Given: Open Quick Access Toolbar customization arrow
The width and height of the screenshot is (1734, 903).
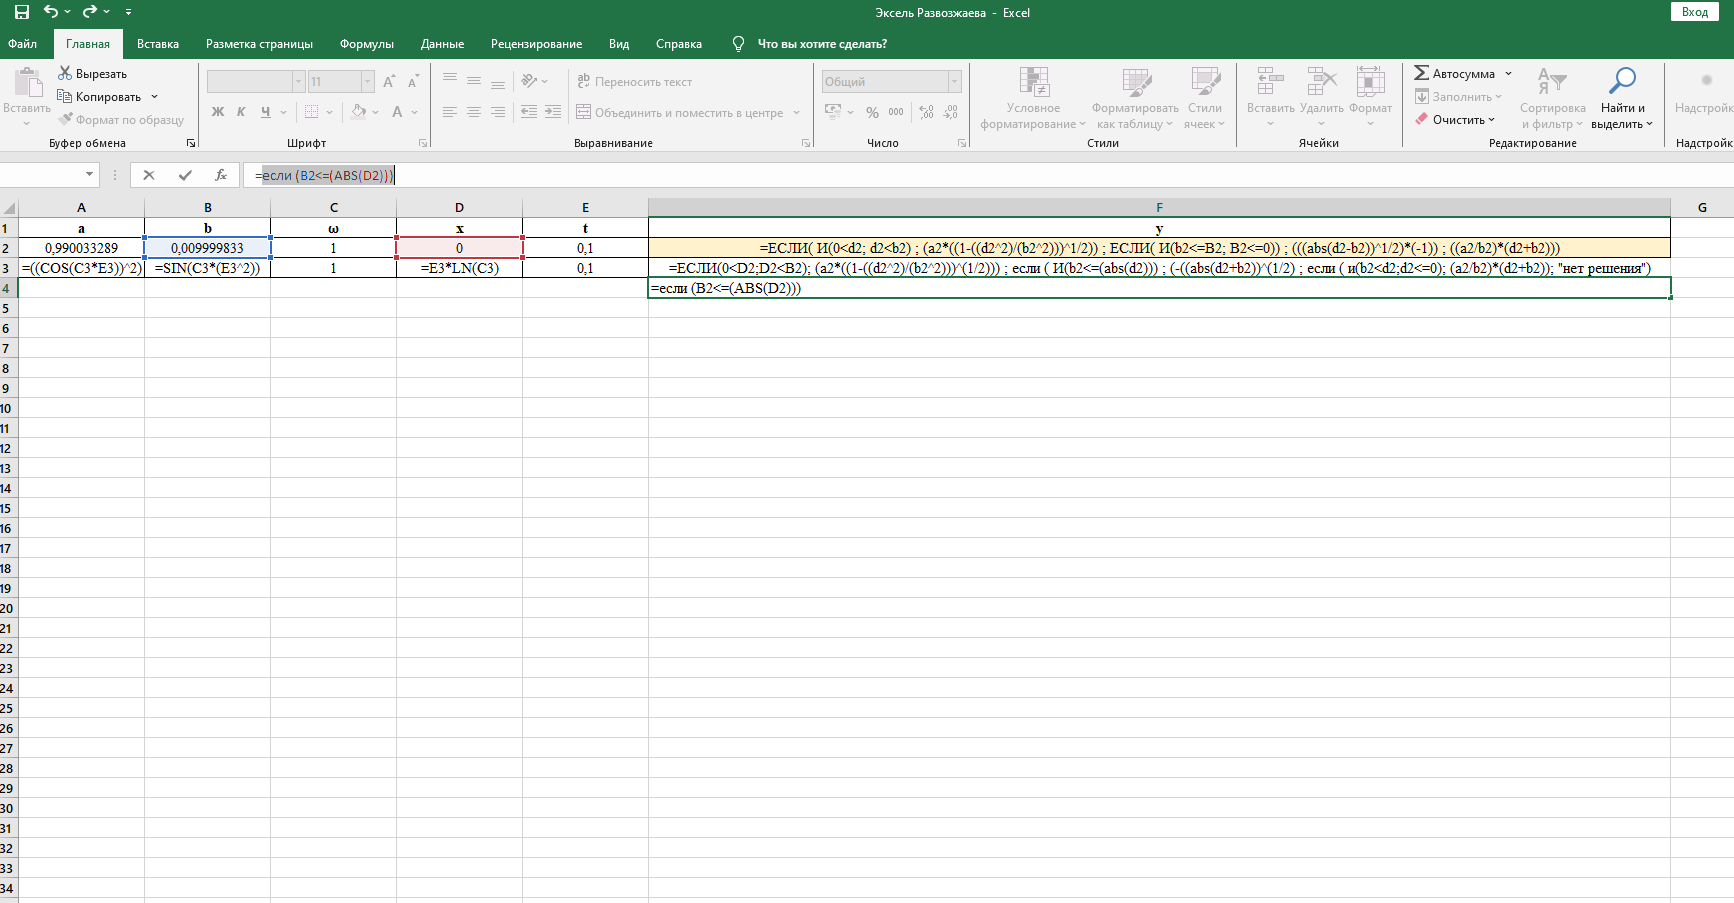Looking at the screenshot, I should tap(129, 12).
